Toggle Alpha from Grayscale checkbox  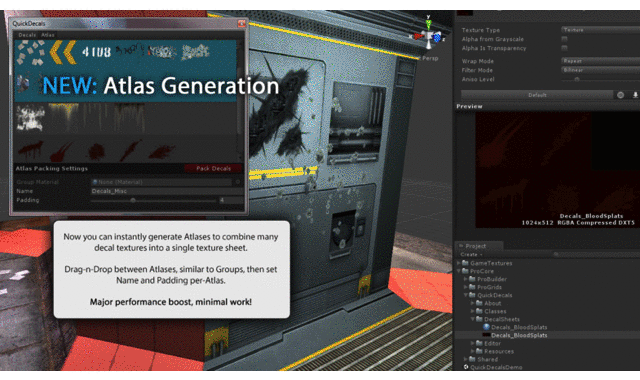564,39
